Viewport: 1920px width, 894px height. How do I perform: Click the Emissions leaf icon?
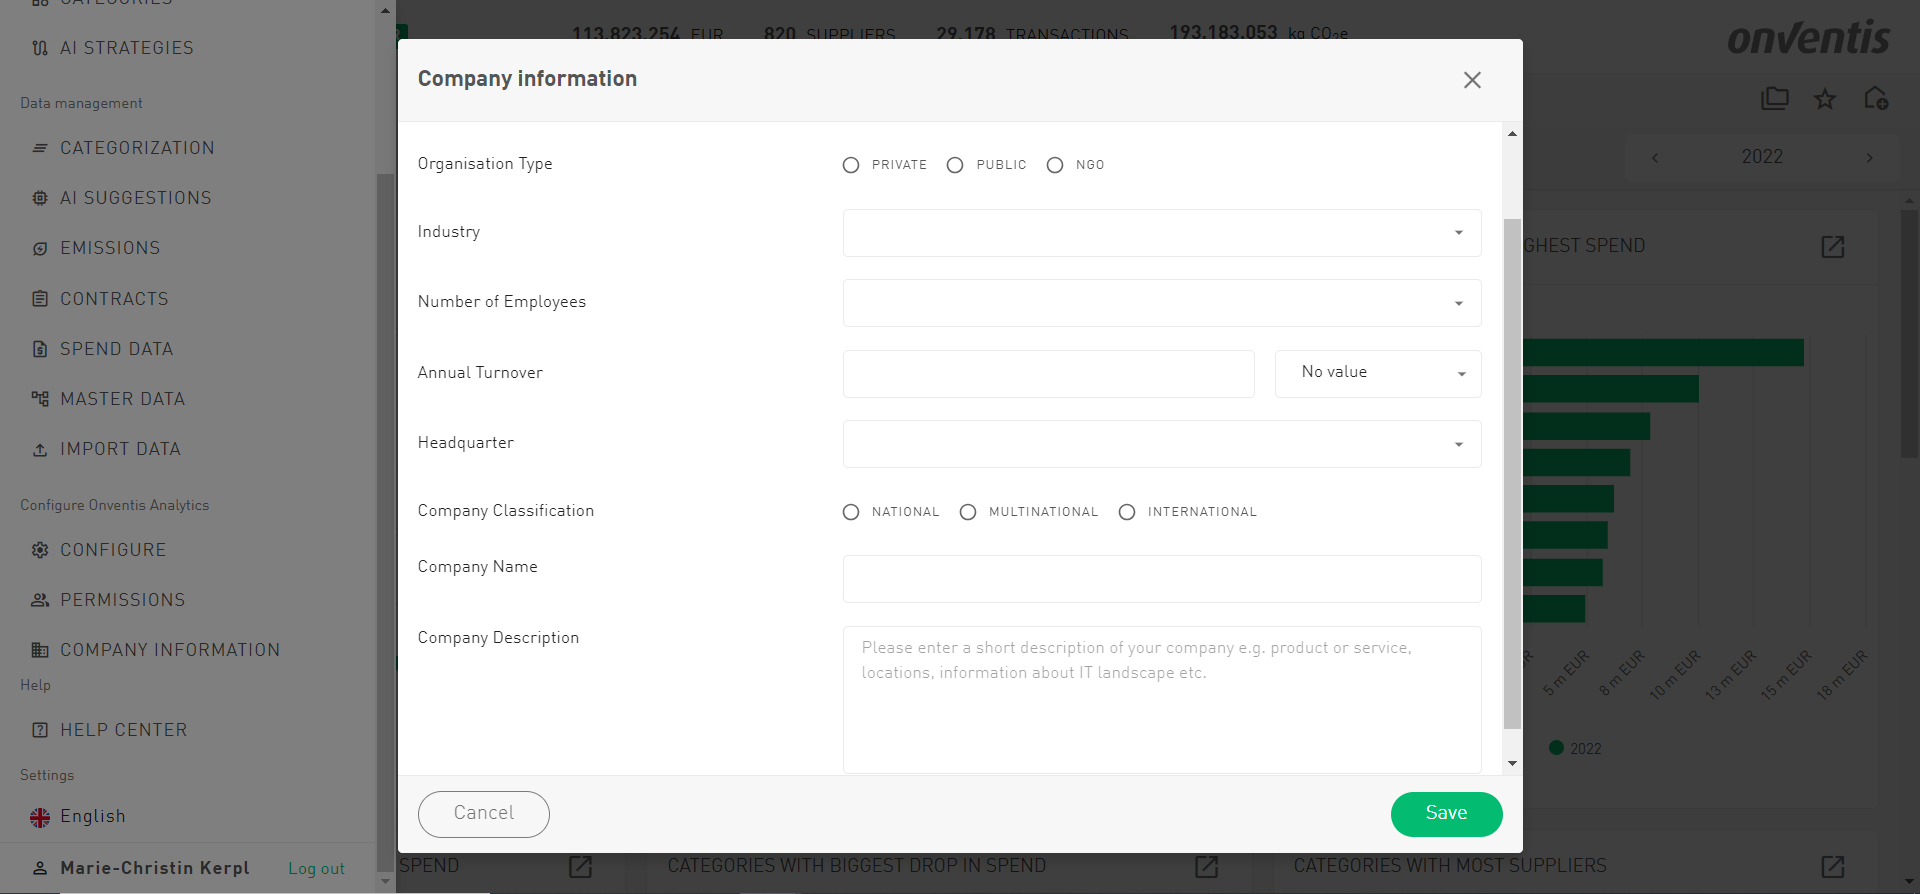[40, 249]
